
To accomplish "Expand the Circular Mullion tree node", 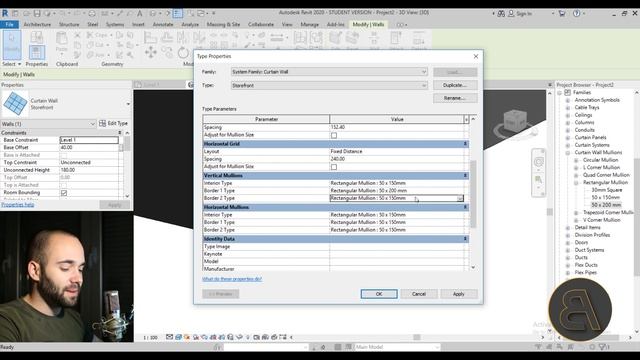I will 576,160.
